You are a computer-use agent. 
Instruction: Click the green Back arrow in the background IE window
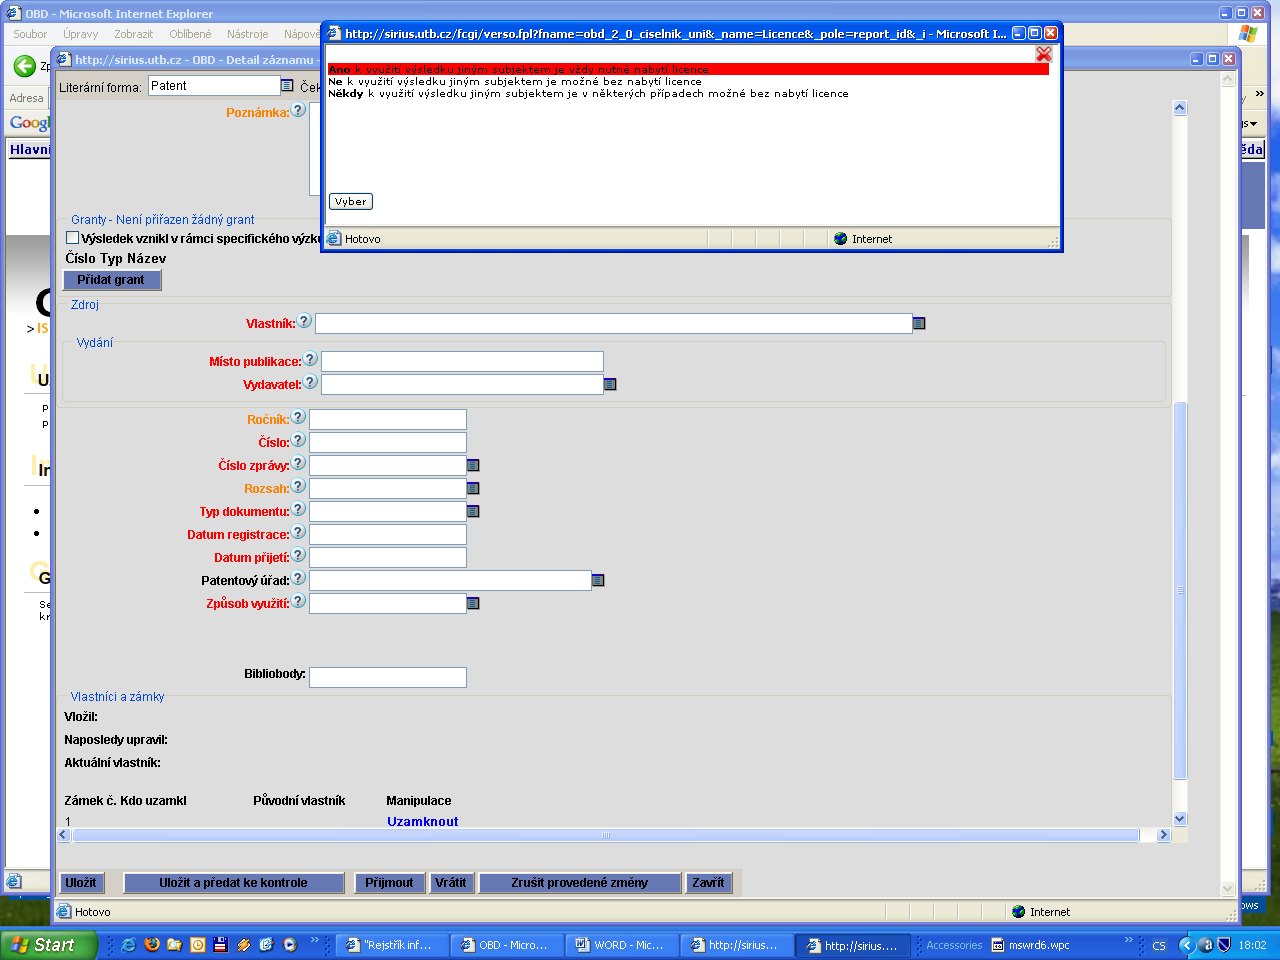coord(24,66)
